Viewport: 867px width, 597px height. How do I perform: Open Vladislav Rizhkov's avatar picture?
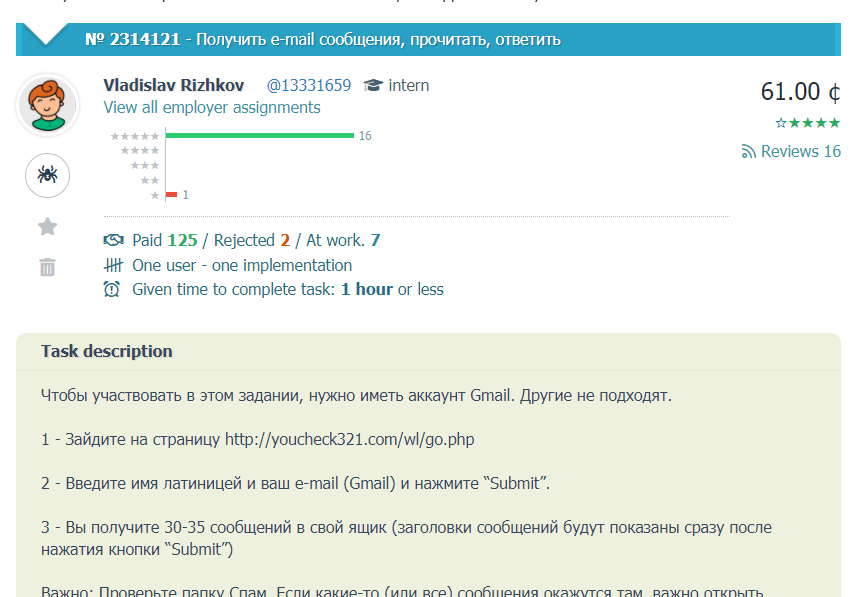click(x=47, y=105)
